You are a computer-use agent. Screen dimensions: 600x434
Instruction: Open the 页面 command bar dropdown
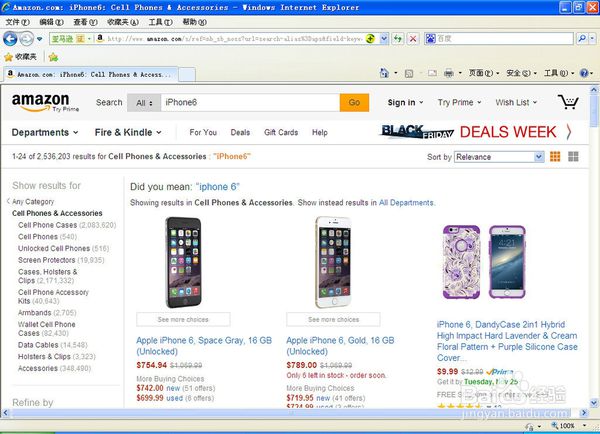click(484, 73)
